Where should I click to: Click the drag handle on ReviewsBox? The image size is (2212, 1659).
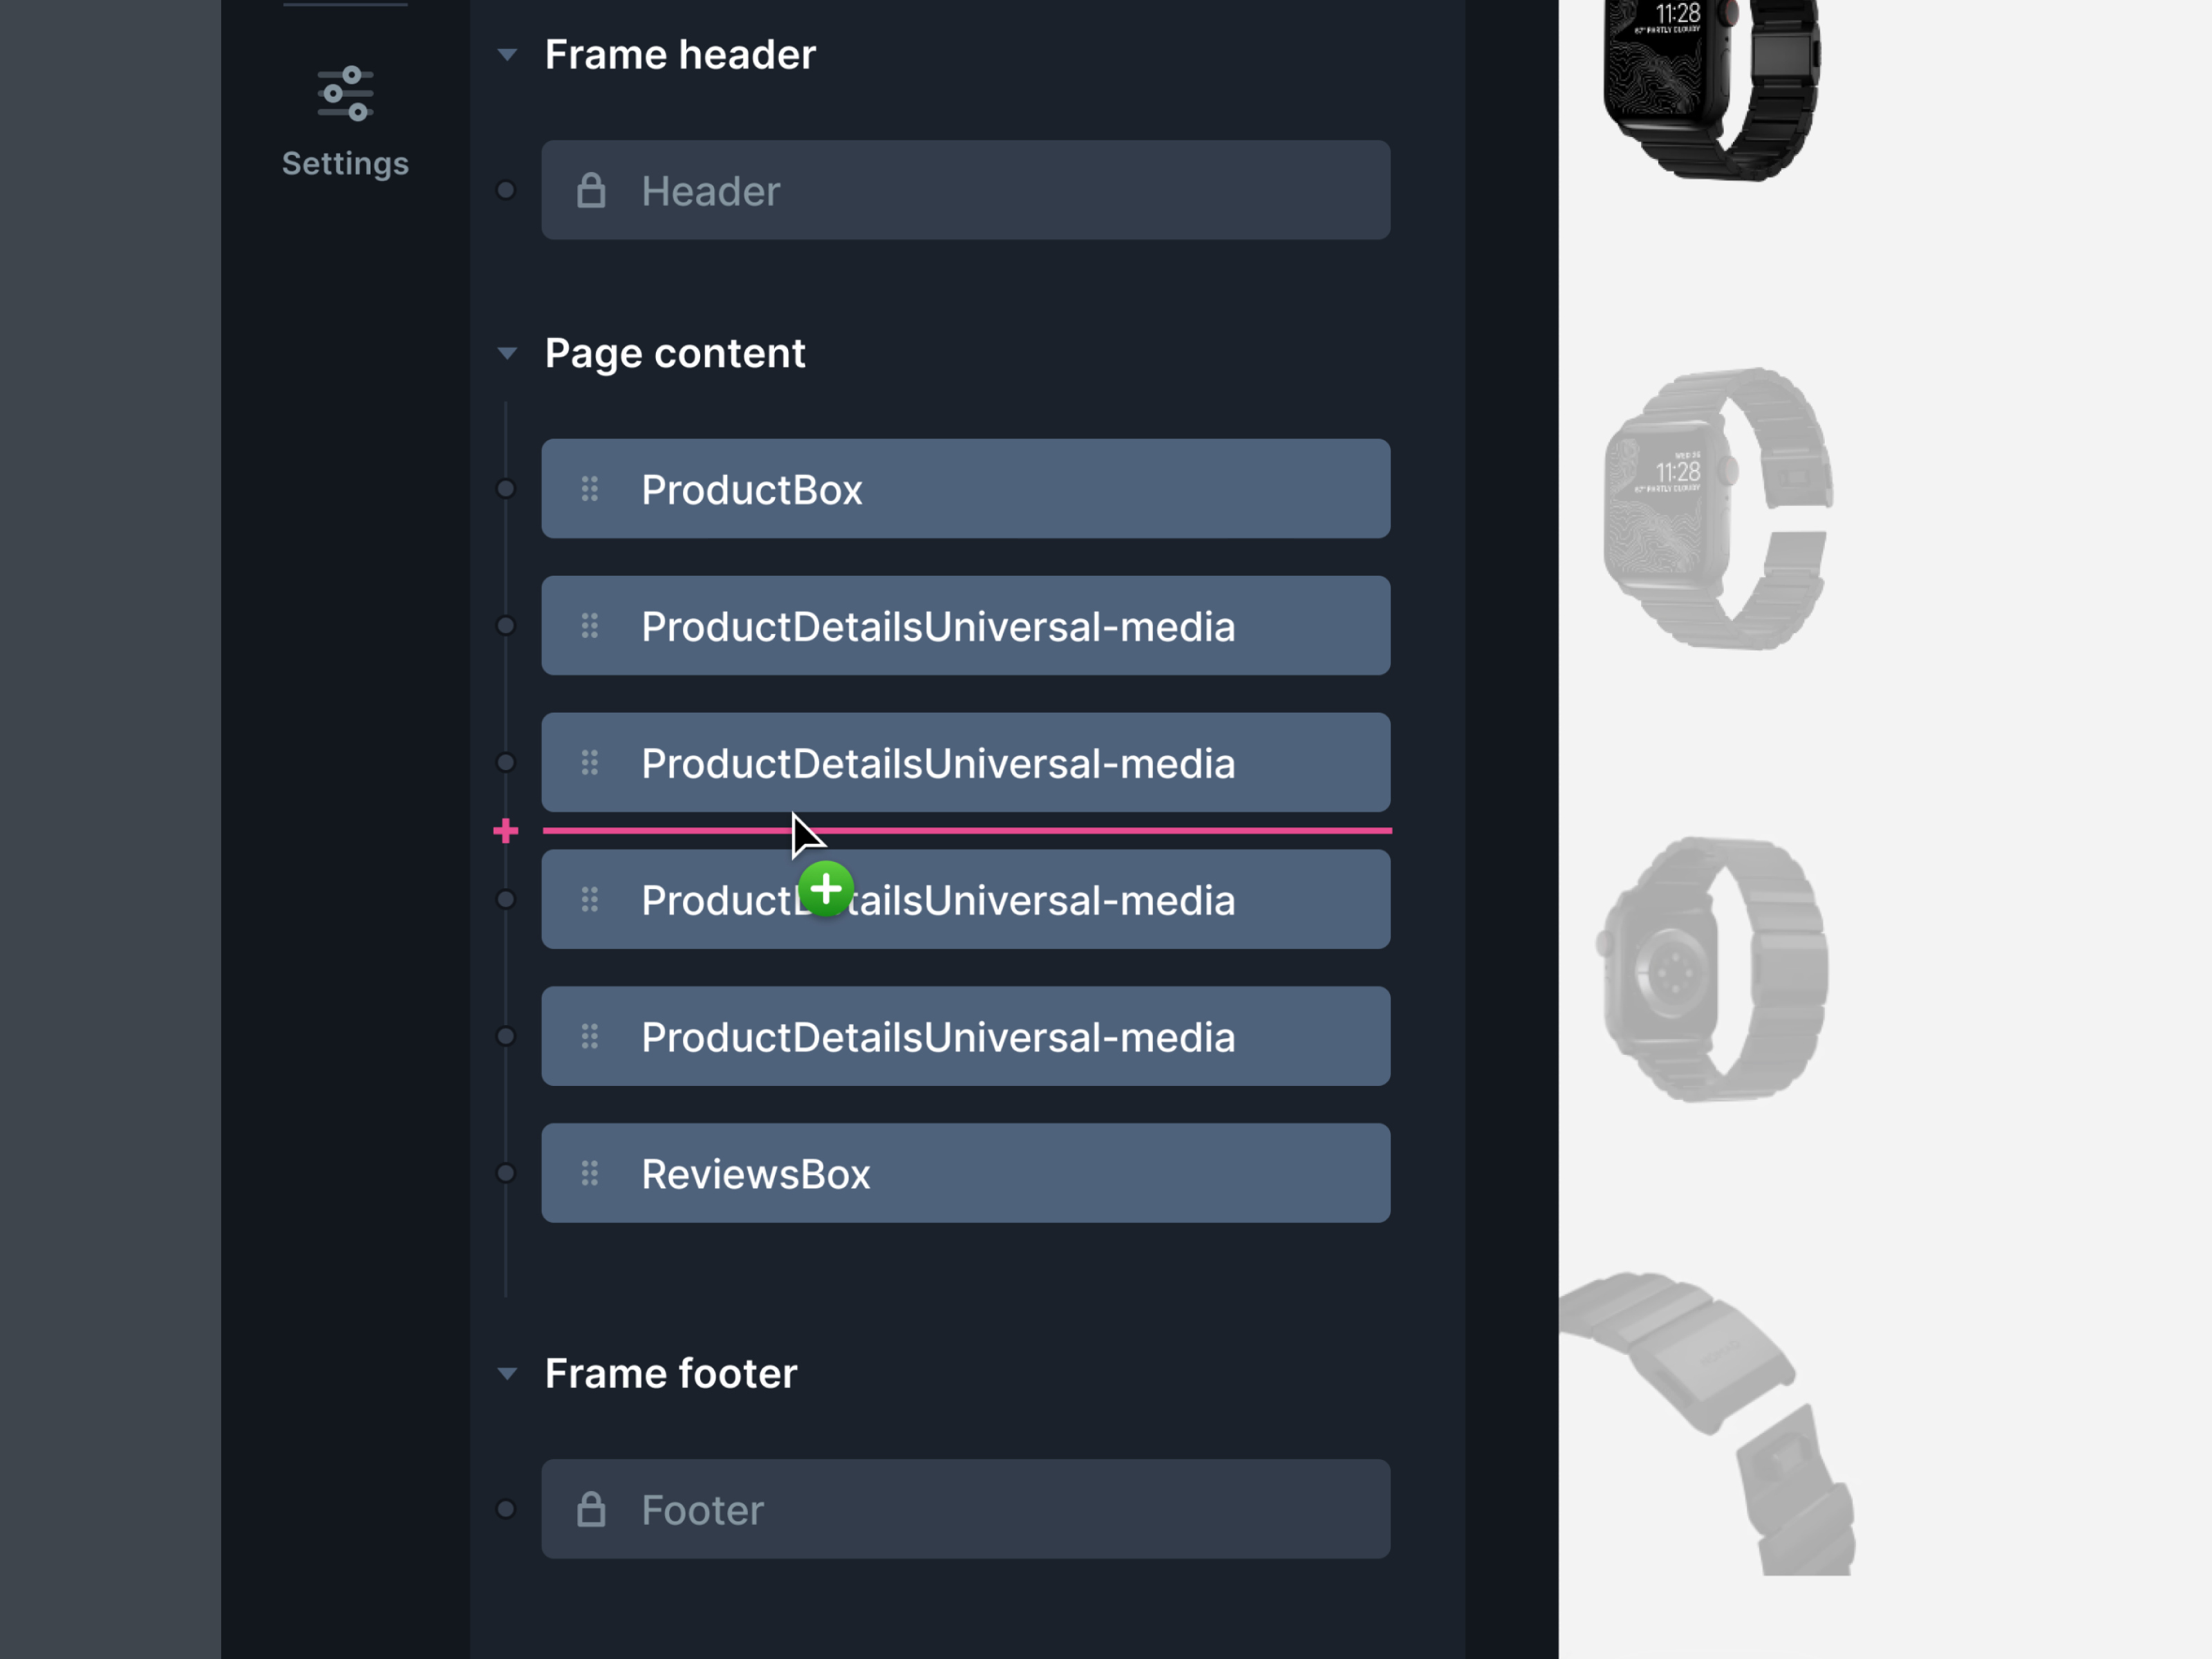pyautogui.click(x=590, y=1173)
